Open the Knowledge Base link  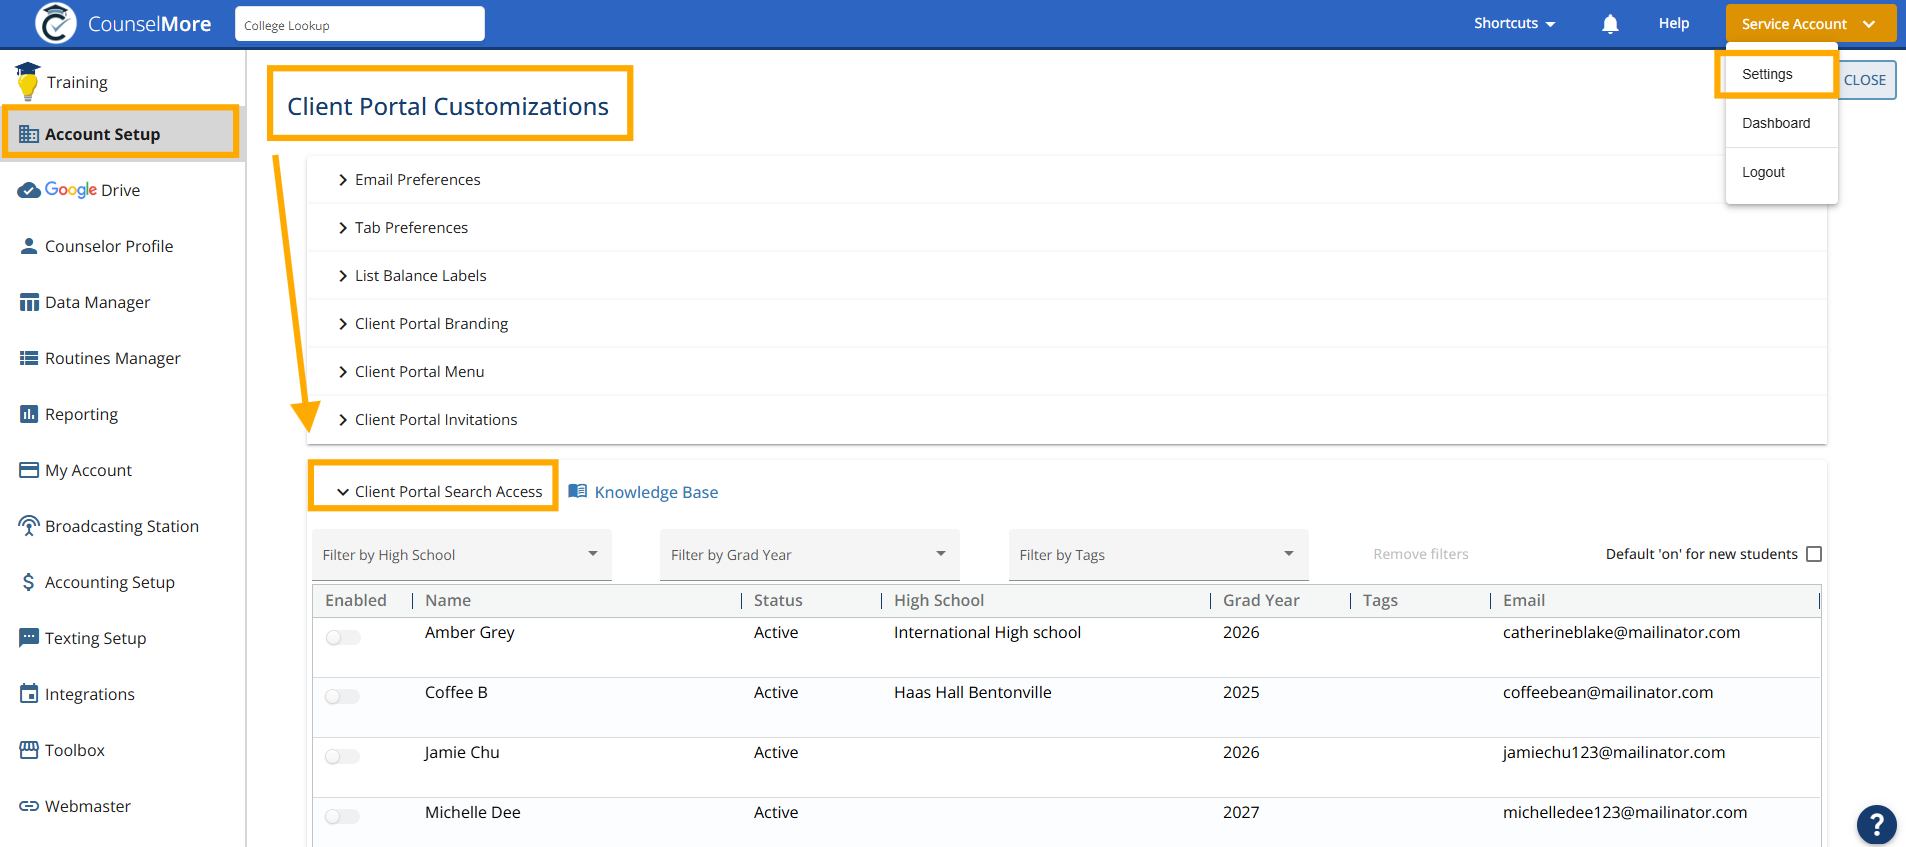coord(656,492)
